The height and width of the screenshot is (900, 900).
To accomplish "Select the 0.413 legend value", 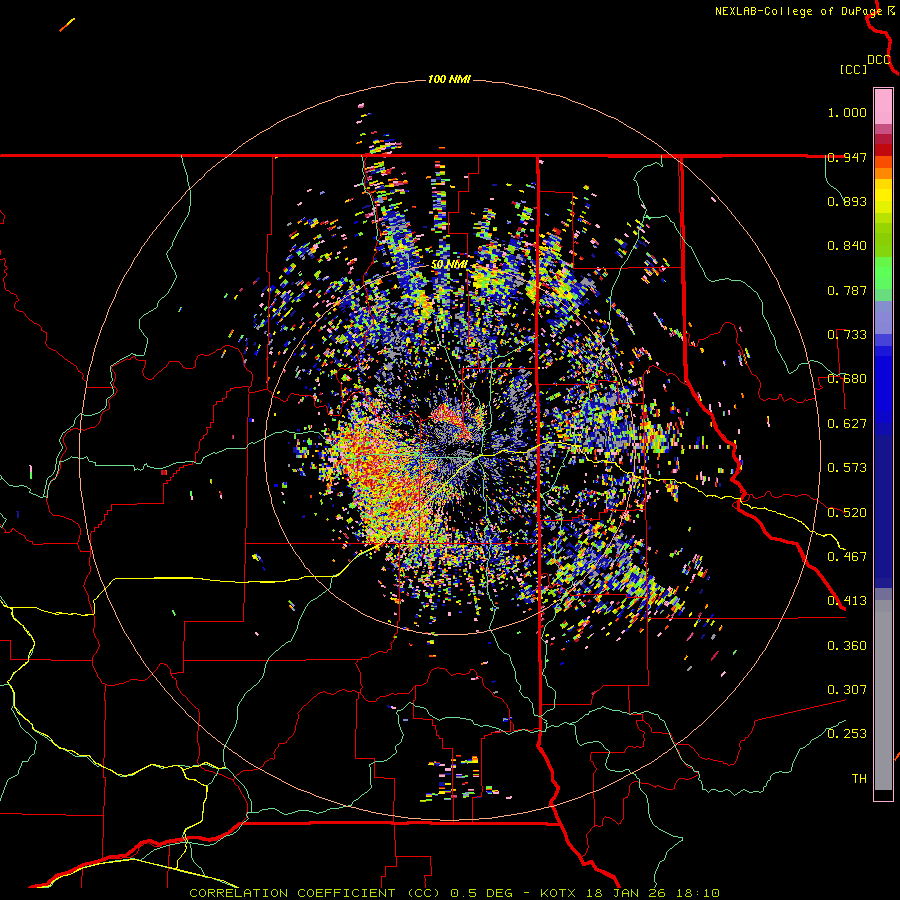I will tap(847, 601).
